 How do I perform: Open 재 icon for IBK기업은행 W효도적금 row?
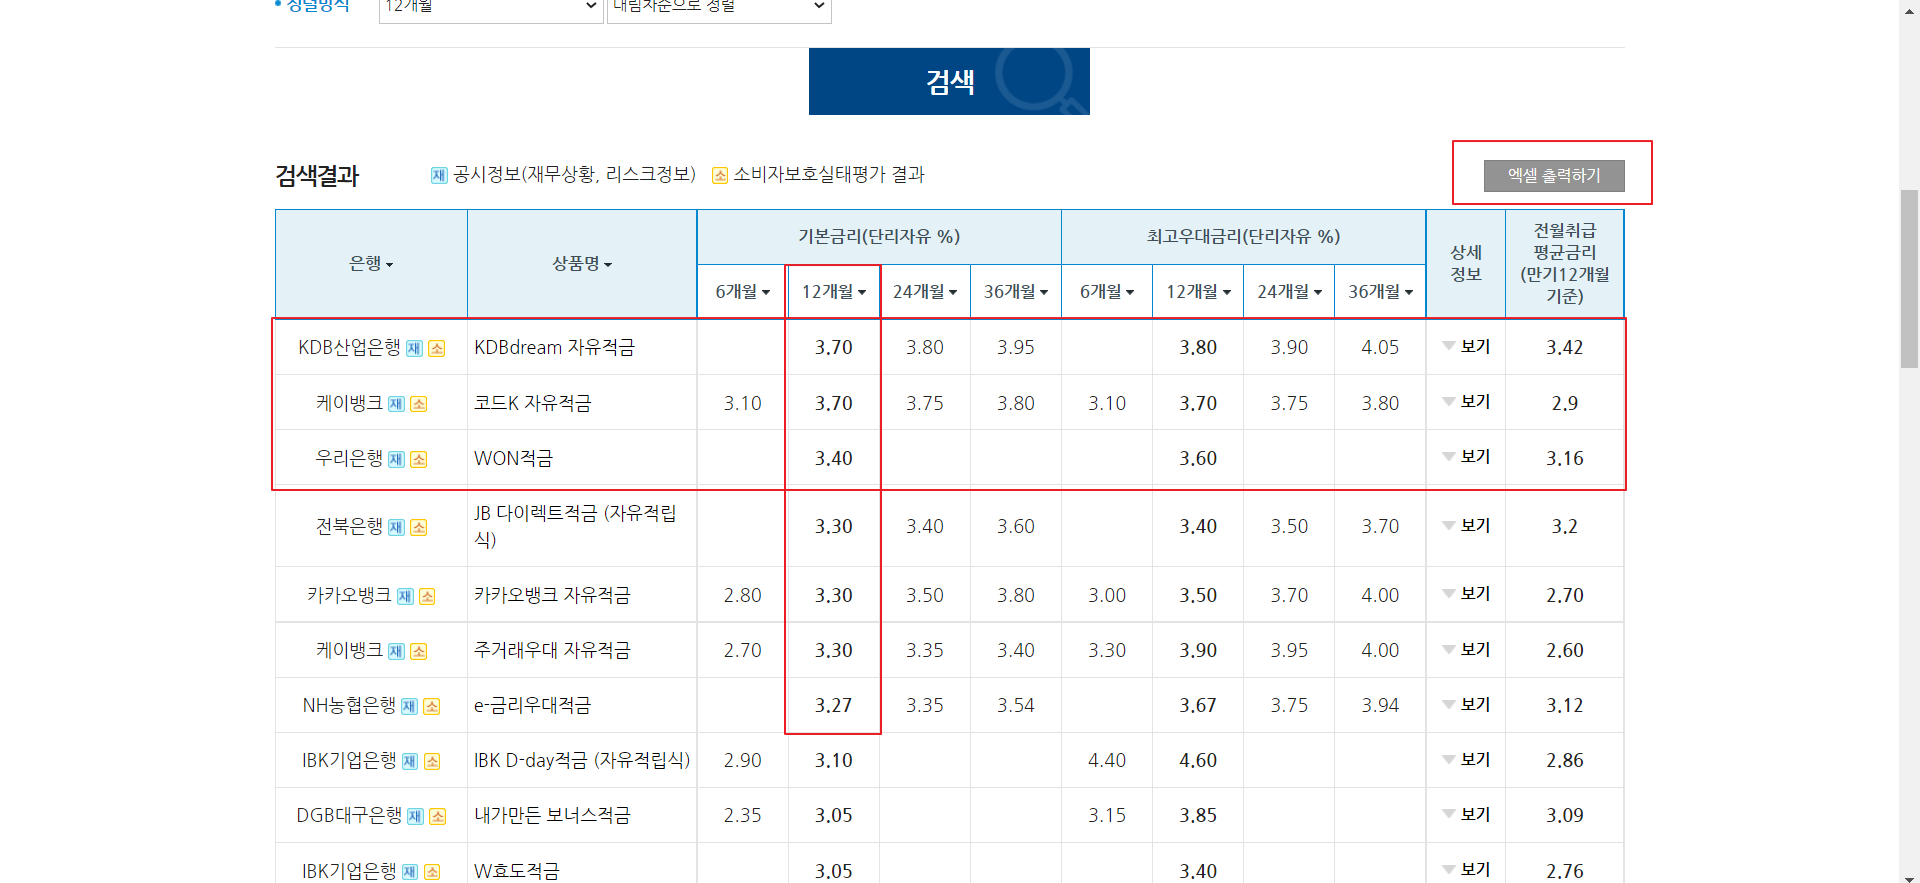coord(410,871)
